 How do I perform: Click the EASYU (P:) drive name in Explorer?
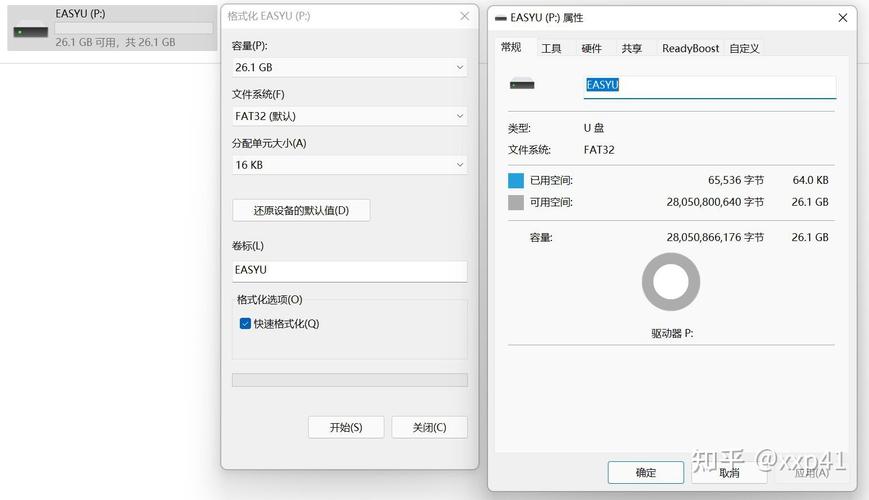tap(80, 14)
